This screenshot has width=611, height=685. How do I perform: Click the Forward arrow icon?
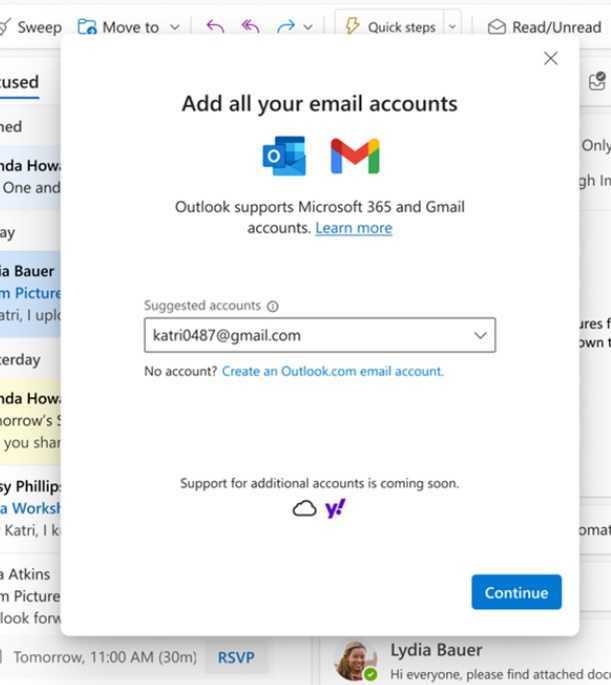tap(286, 27)
